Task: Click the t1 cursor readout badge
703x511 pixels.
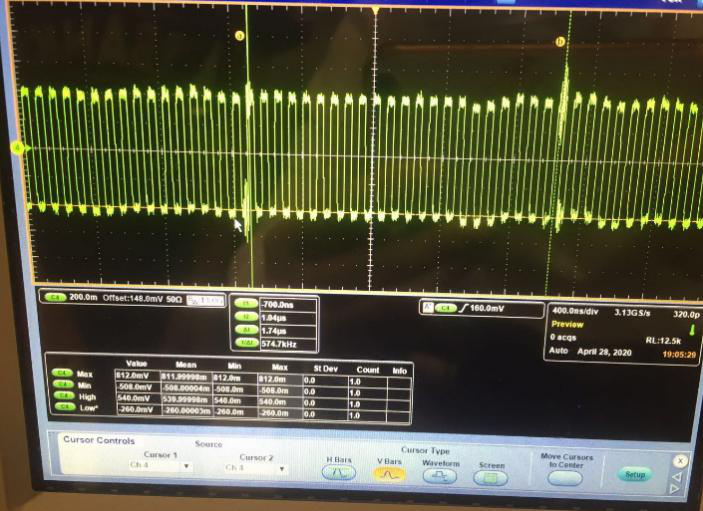Action: [x=246, y=303]
